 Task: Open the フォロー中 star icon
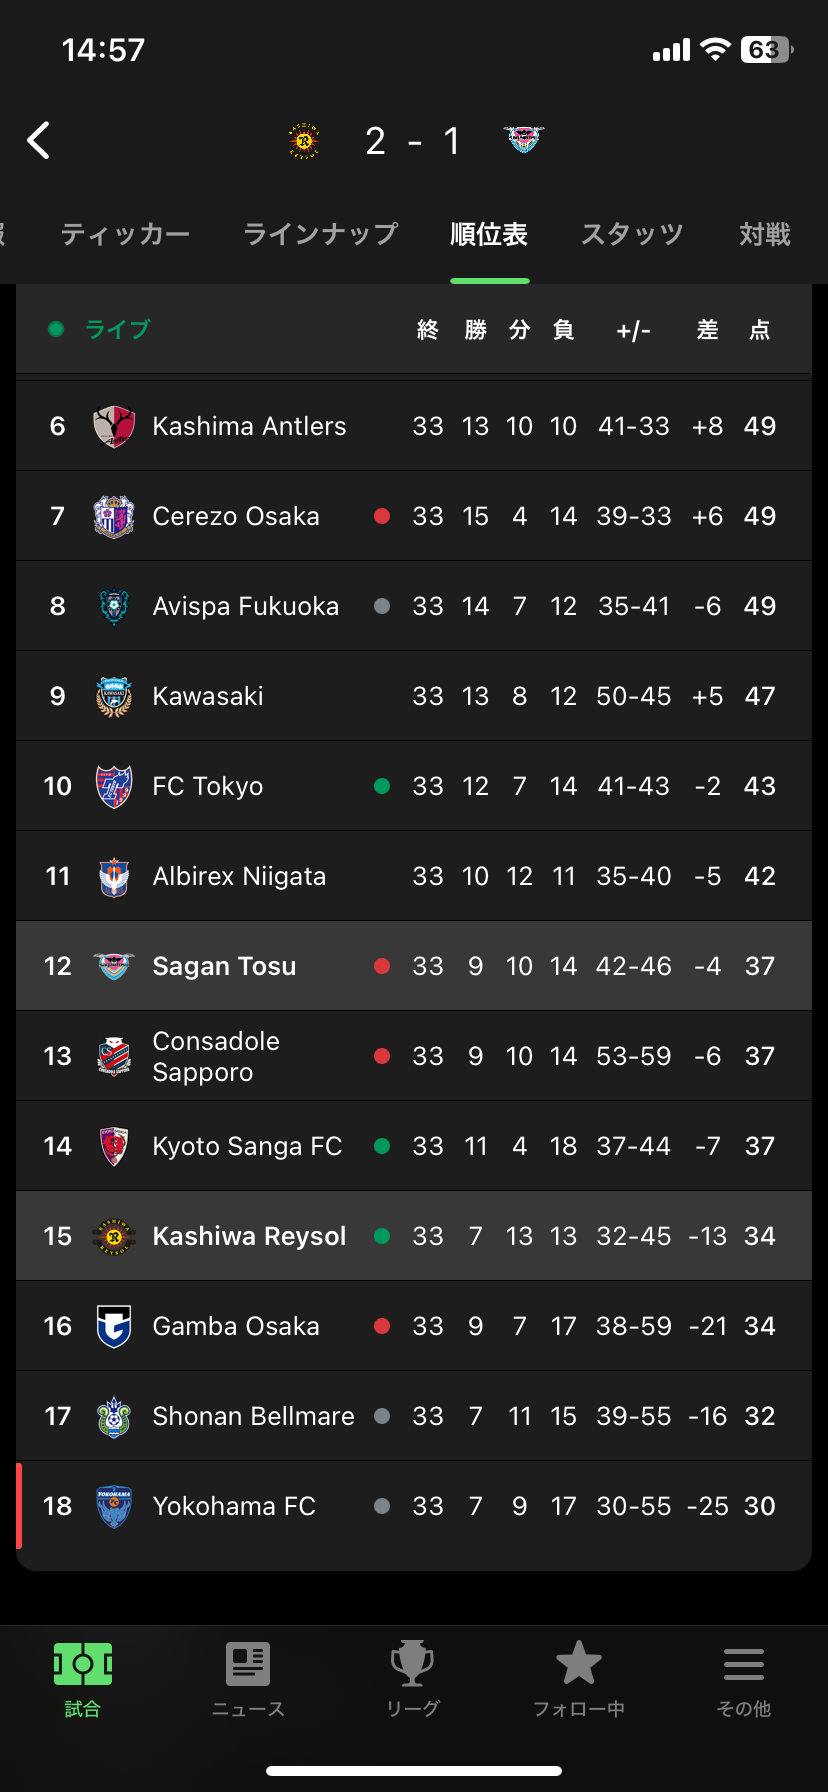tap(578, 1663)
